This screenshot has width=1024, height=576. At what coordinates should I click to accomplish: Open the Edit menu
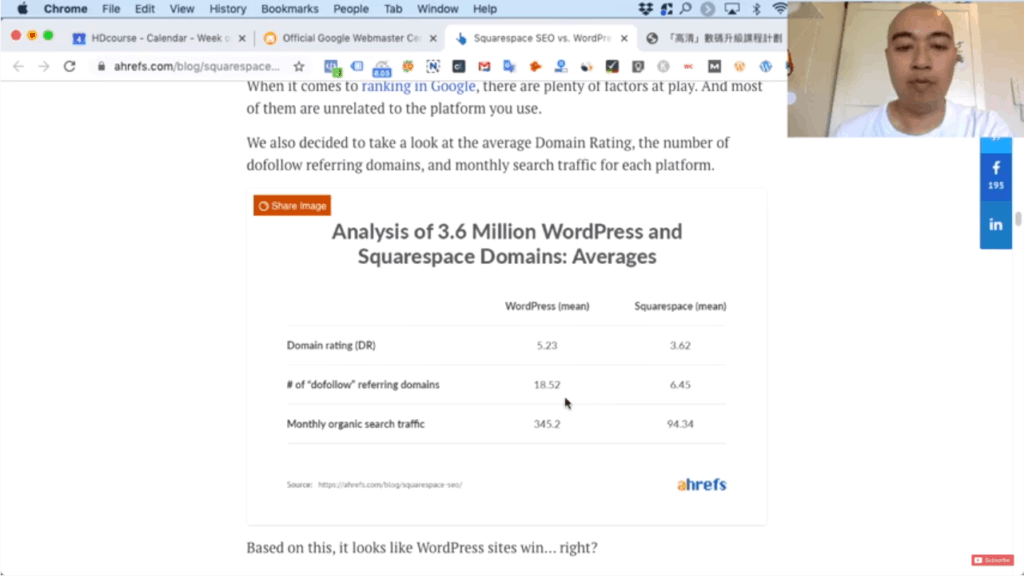click(144, 8)
